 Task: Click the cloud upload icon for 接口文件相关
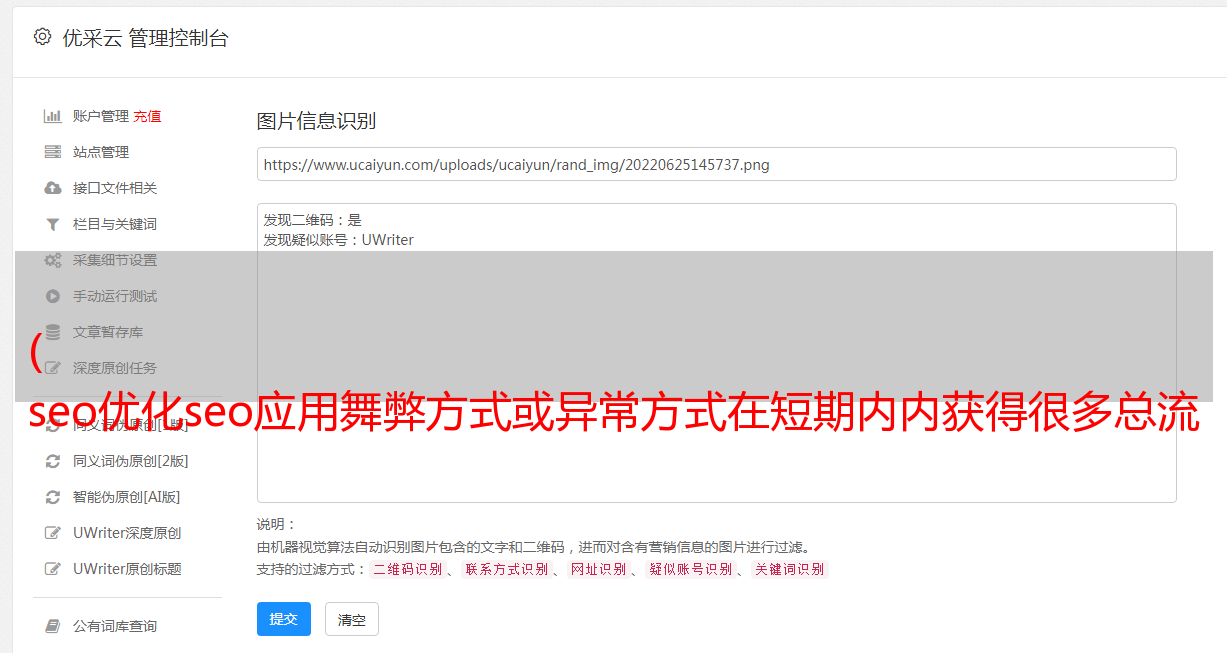(53, 188)
